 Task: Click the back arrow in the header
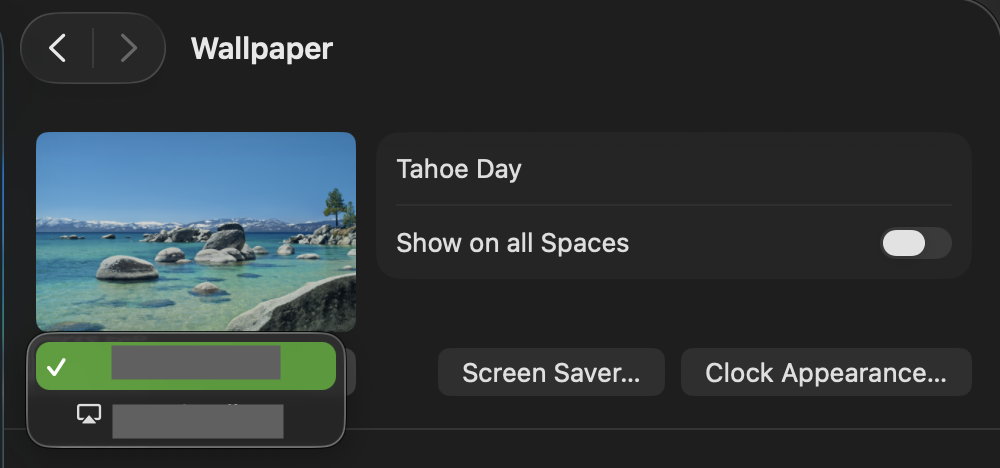[58, 48]
